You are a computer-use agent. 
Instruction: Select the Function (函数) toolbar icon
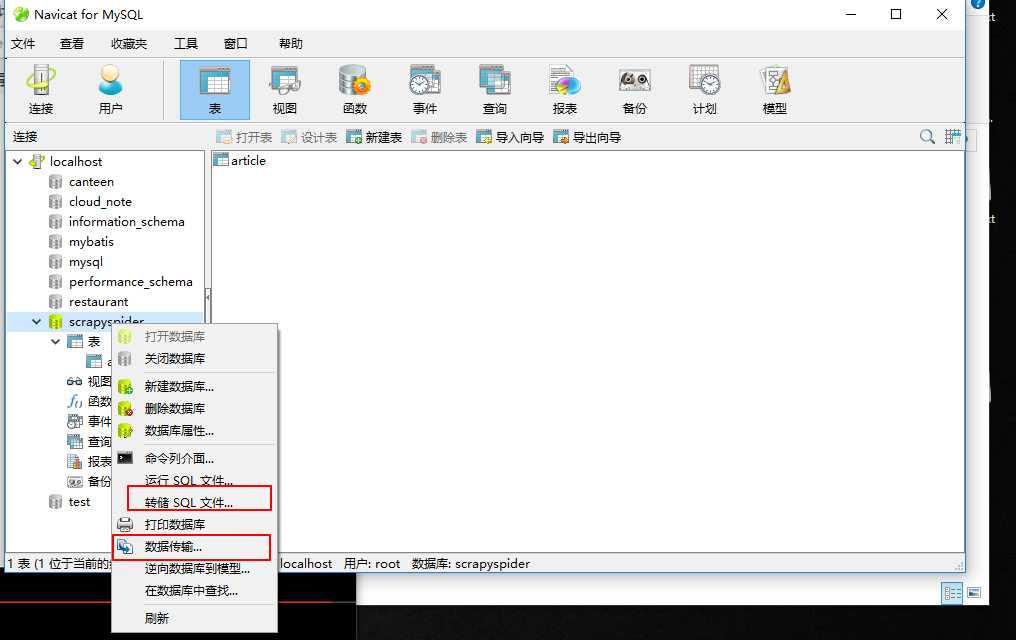(354, 90)
